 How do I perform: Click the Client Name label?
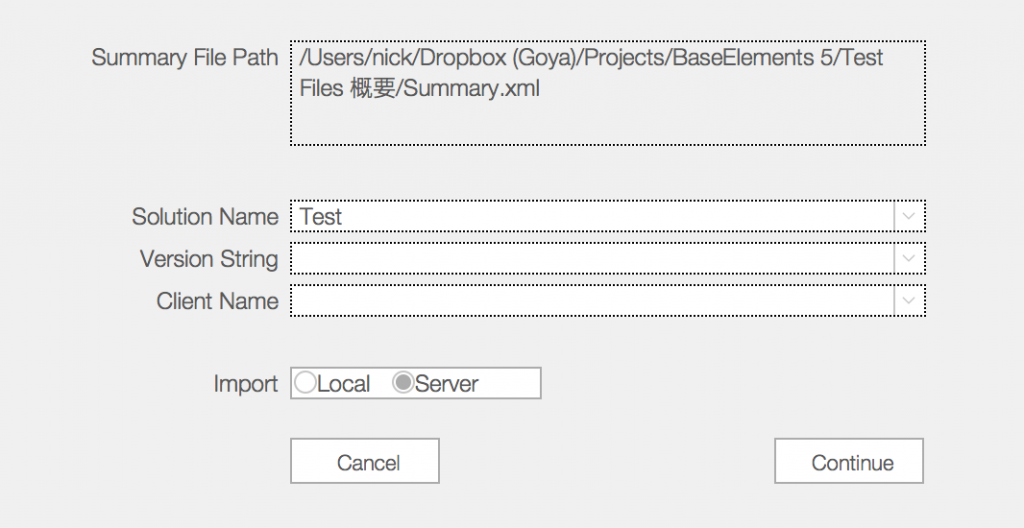pyautogui.click(x=217, y=301)
